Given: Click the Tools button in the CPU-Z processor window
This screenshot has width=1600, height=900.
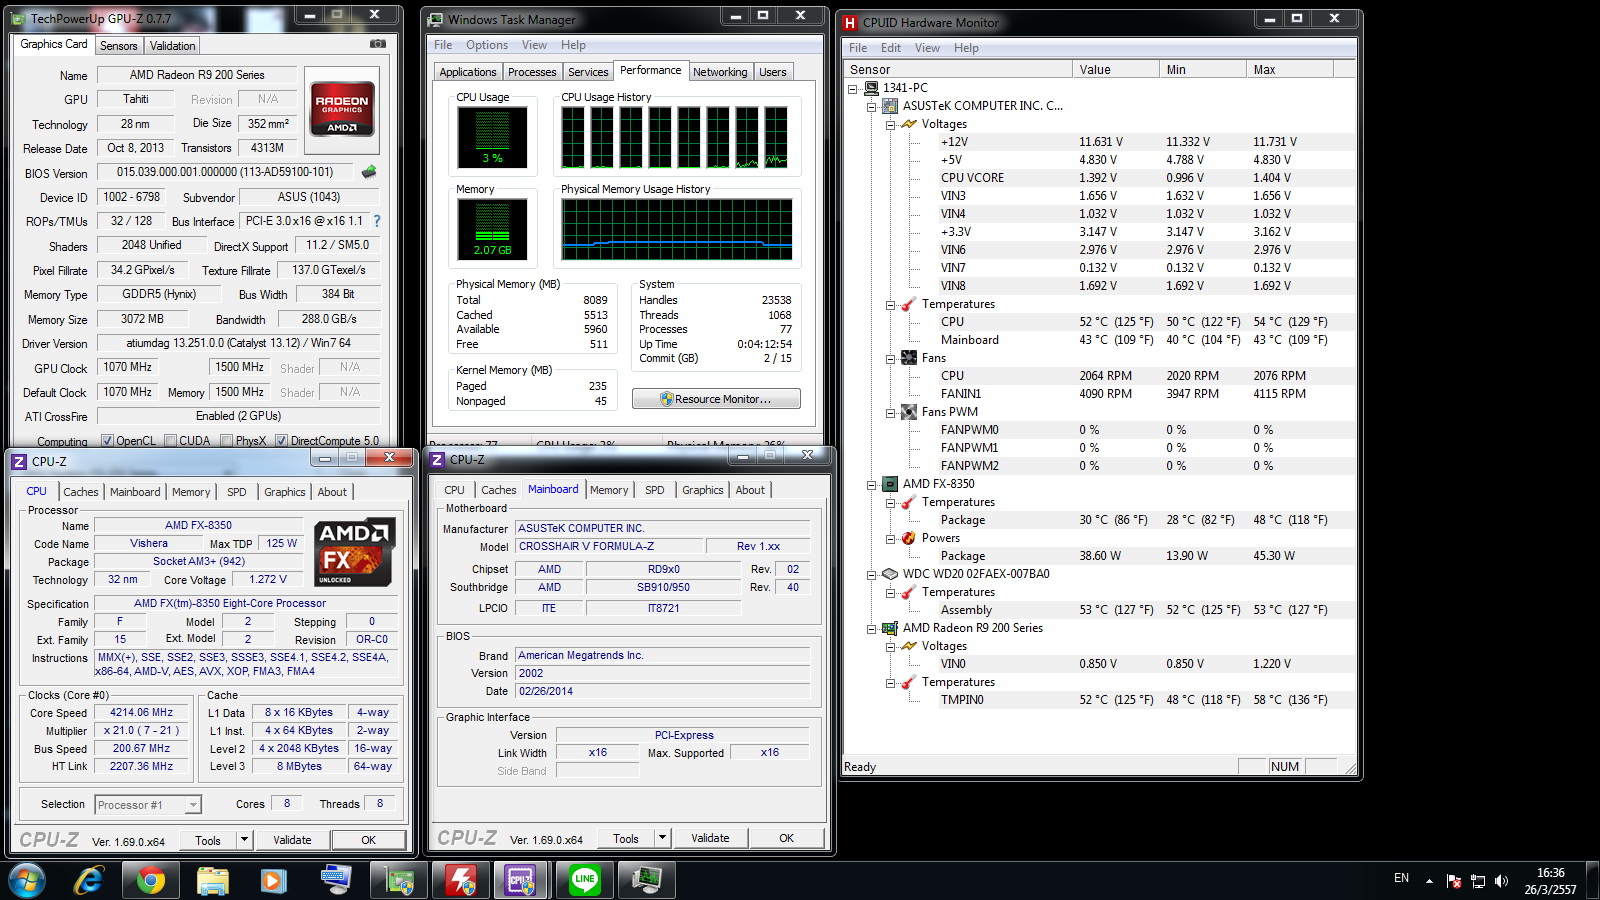Looking at the screenshot, I should [208, 840].
